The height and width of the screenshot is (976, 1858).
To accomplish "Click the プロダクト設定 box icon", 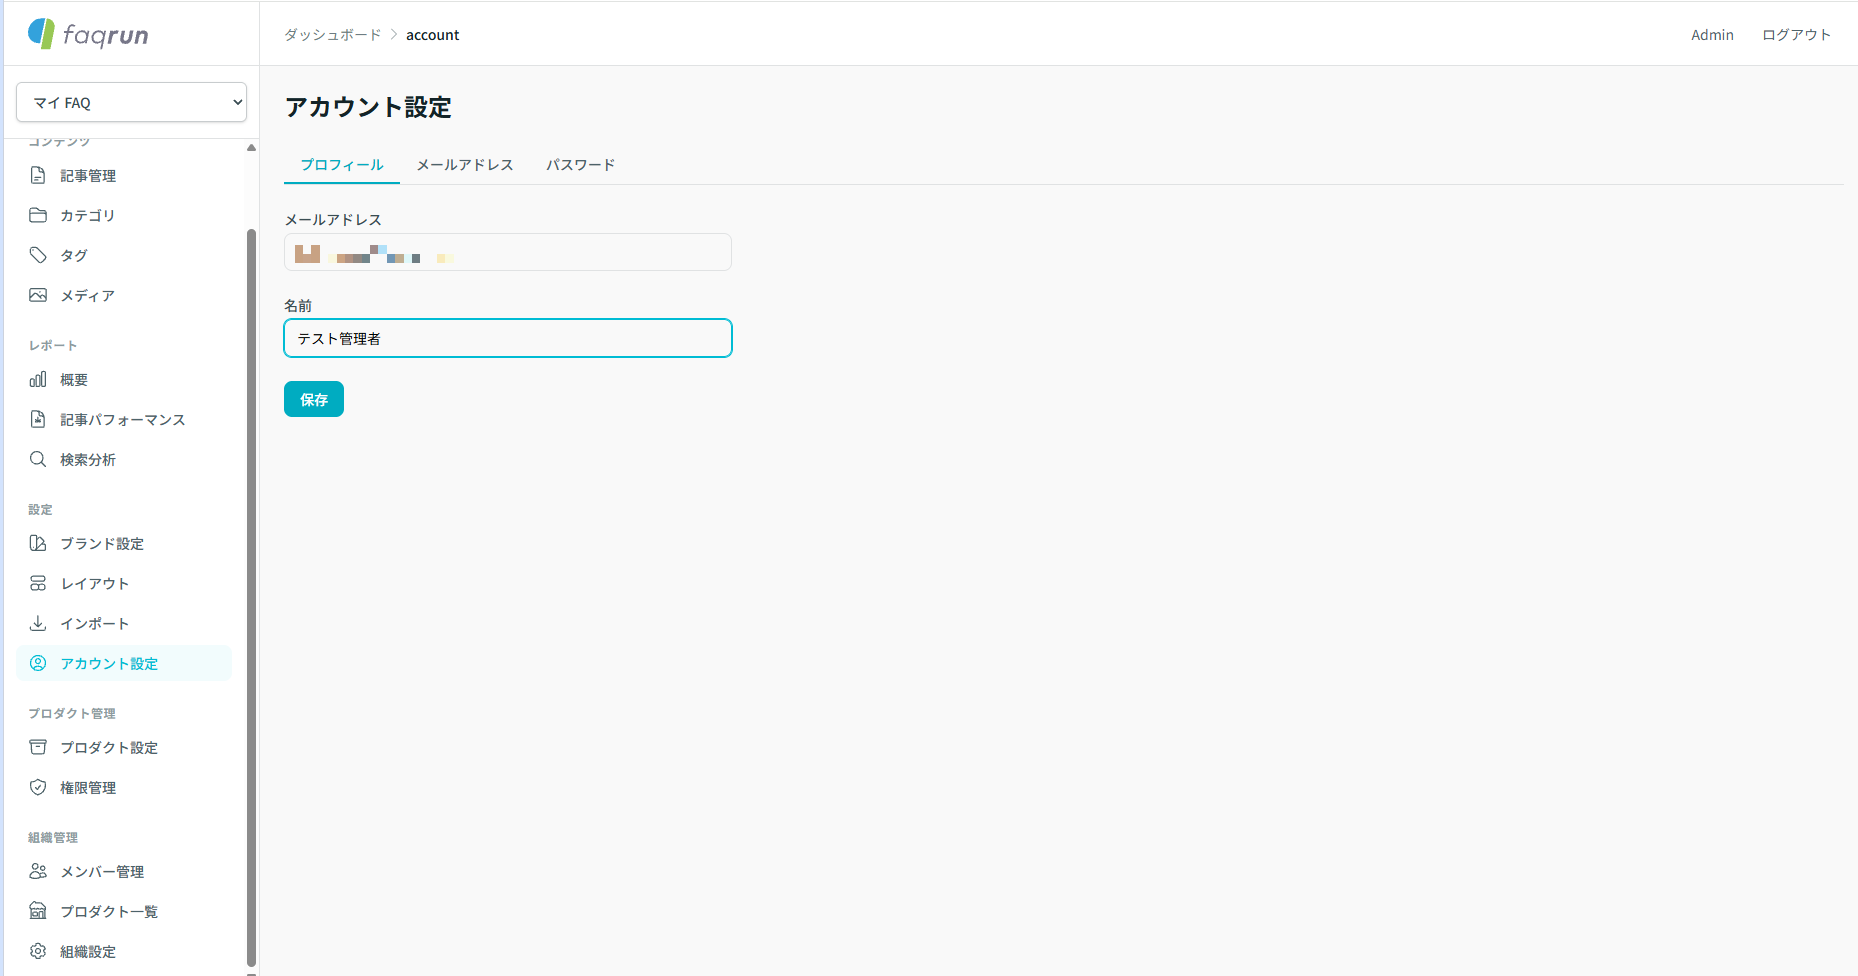I will click(x=38, y=747).
